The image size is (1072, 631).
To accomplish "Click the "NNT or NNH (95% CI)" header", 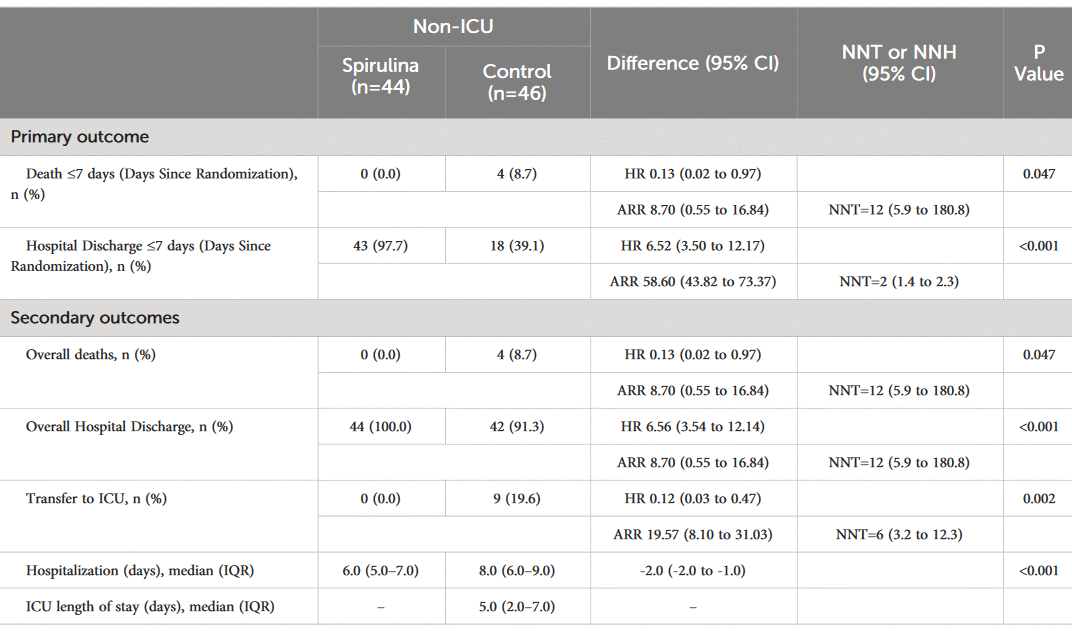I will (899, 63).
